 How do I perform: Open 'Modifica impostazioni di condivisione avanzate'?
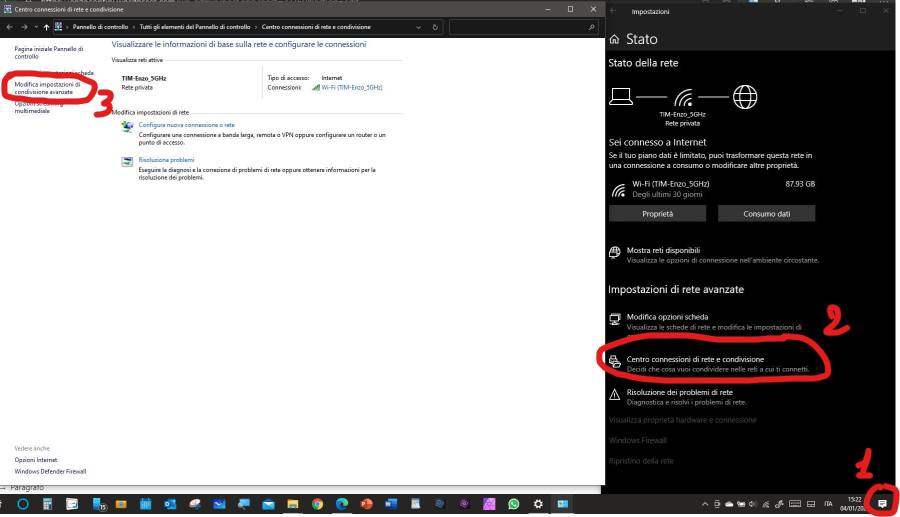point(47,88)
